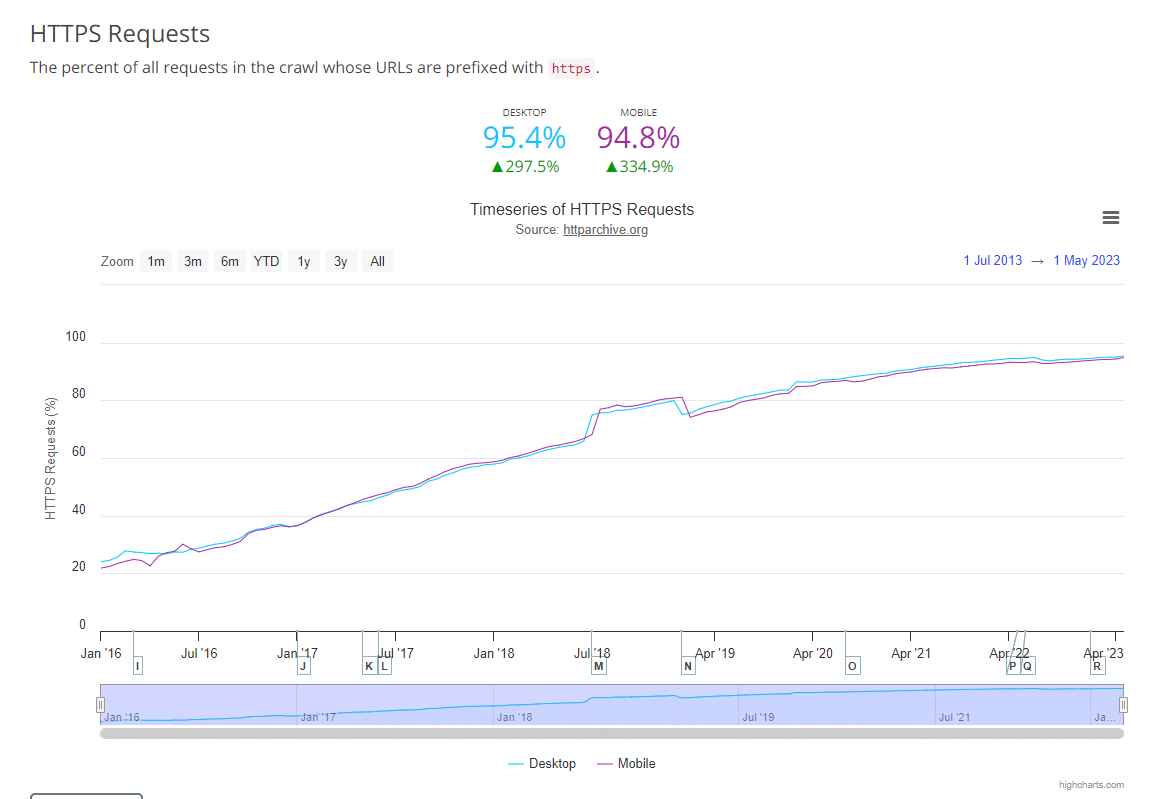
Task: Open annotation flag M
Action: coord(599,666)
